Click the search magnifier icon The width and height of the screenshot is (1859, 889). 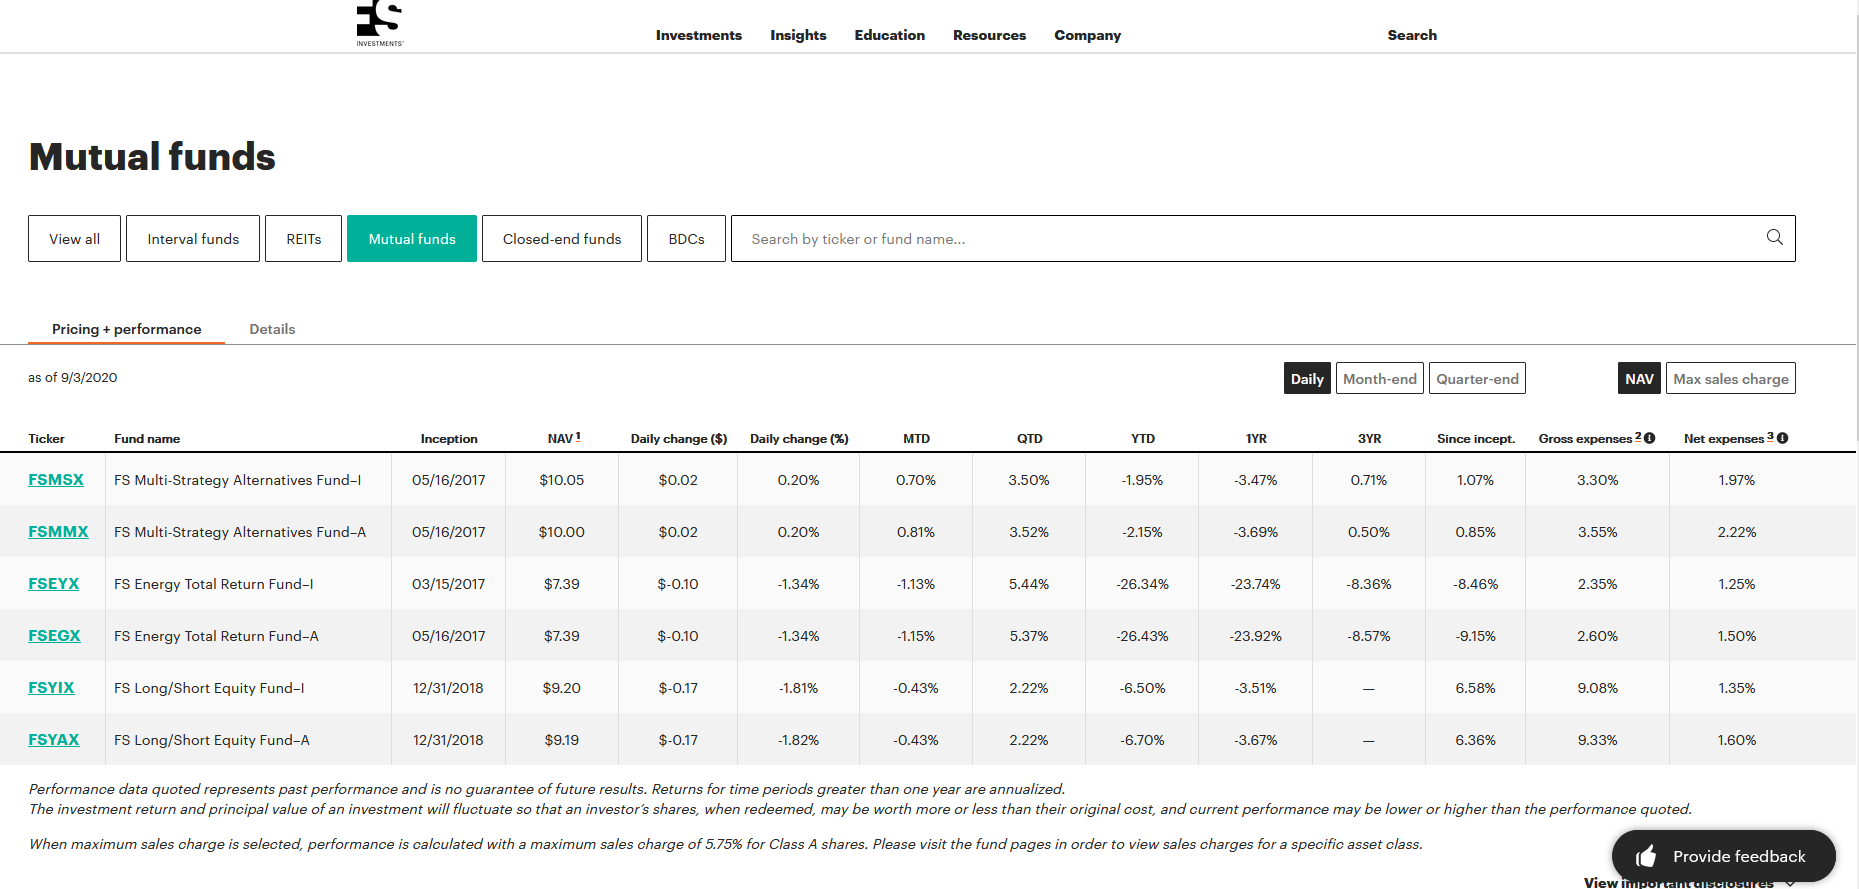click(x=1774, y=237)
